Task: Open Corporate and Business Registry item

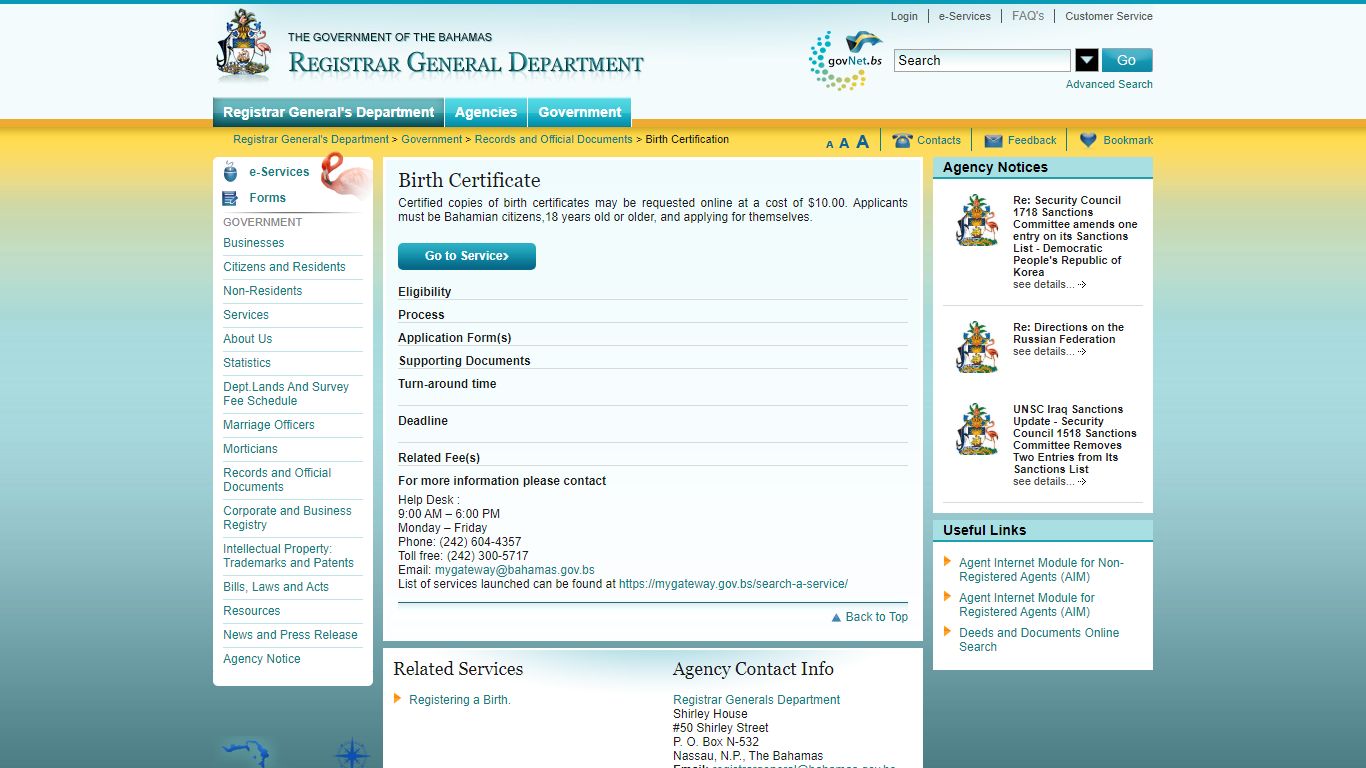Action: (x=287, y=518)
